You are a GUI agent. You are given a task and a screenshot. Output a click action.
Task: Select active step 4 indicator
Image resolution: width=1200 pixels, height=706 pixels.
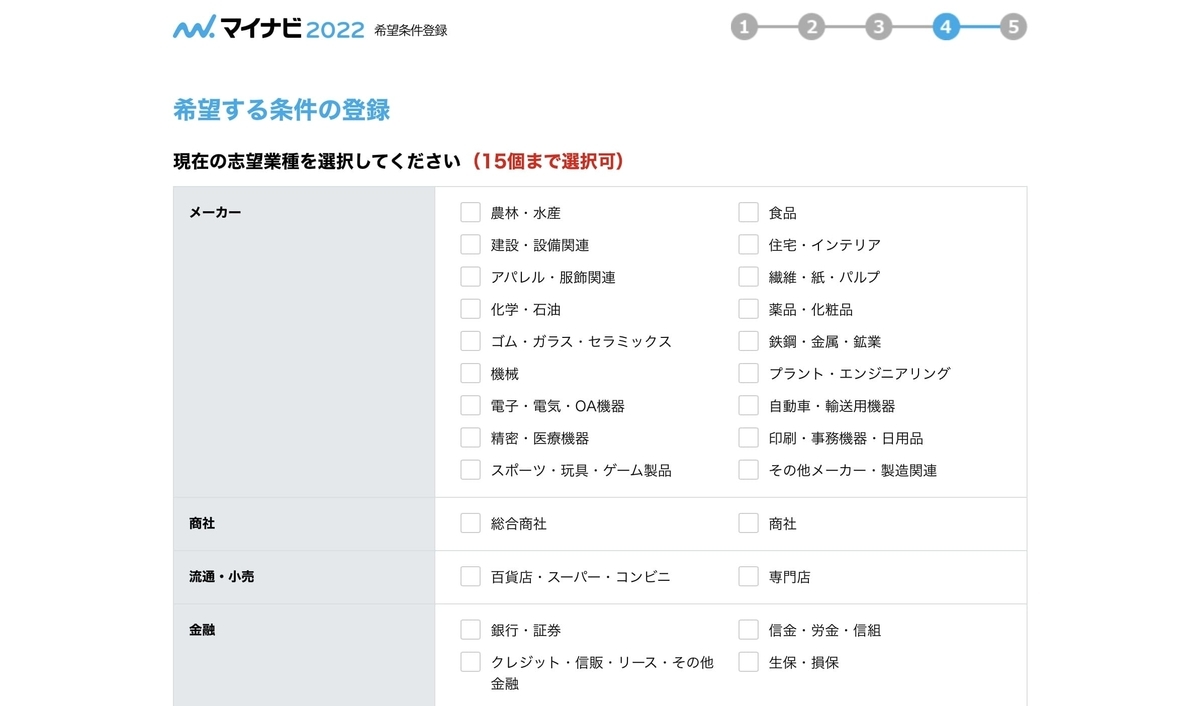click(946, 27)
